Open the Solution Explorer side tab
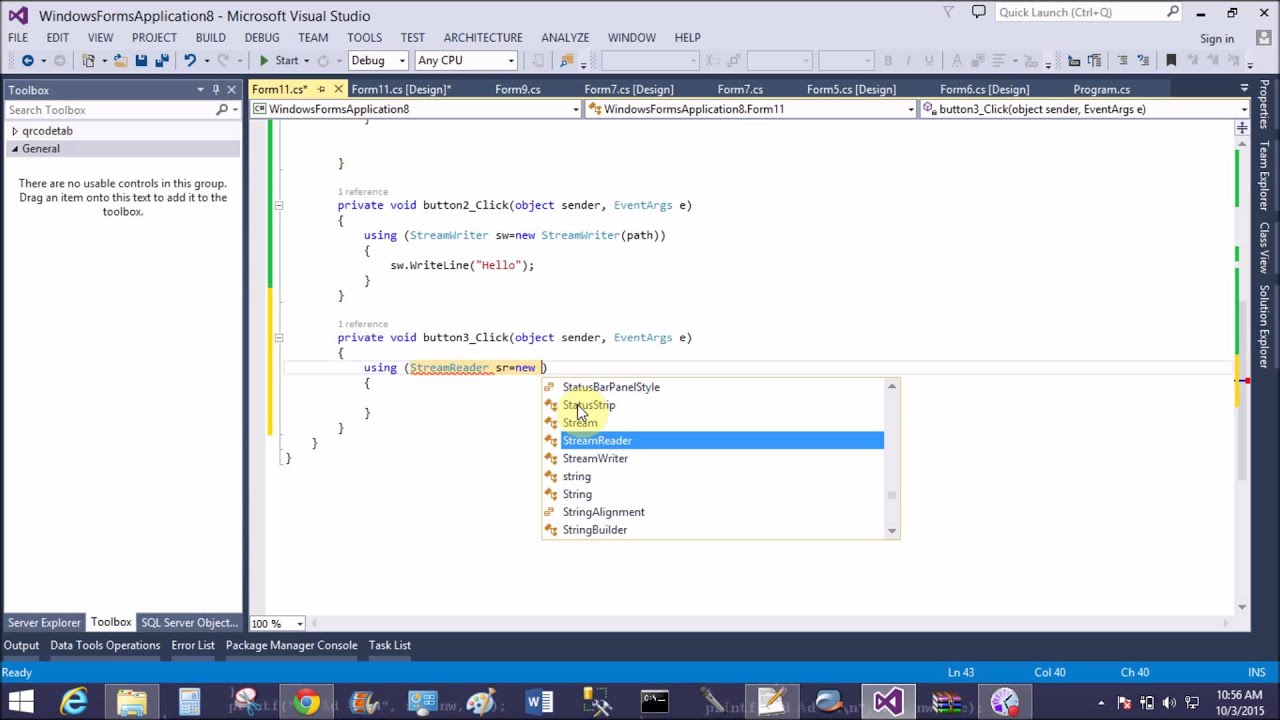 point(1264,327)
